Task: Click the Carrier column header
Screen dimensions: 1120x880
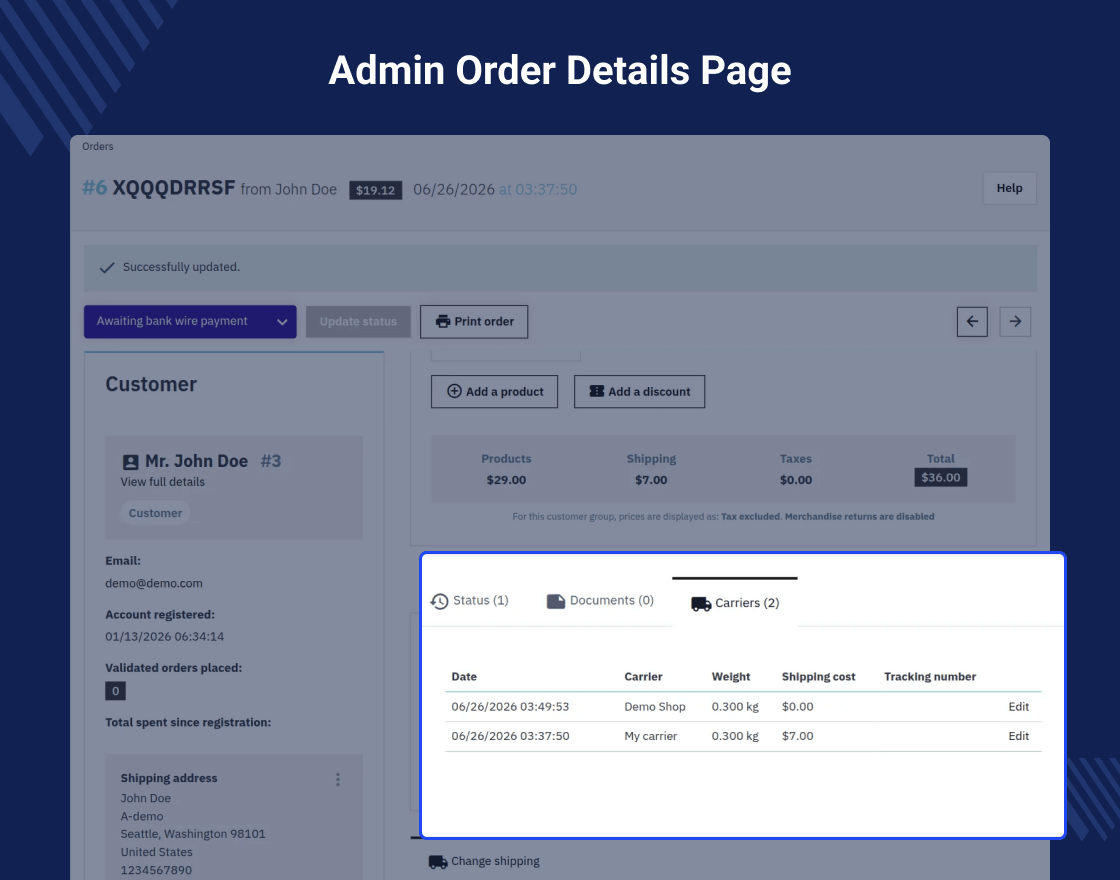Action: coord(643,676)
